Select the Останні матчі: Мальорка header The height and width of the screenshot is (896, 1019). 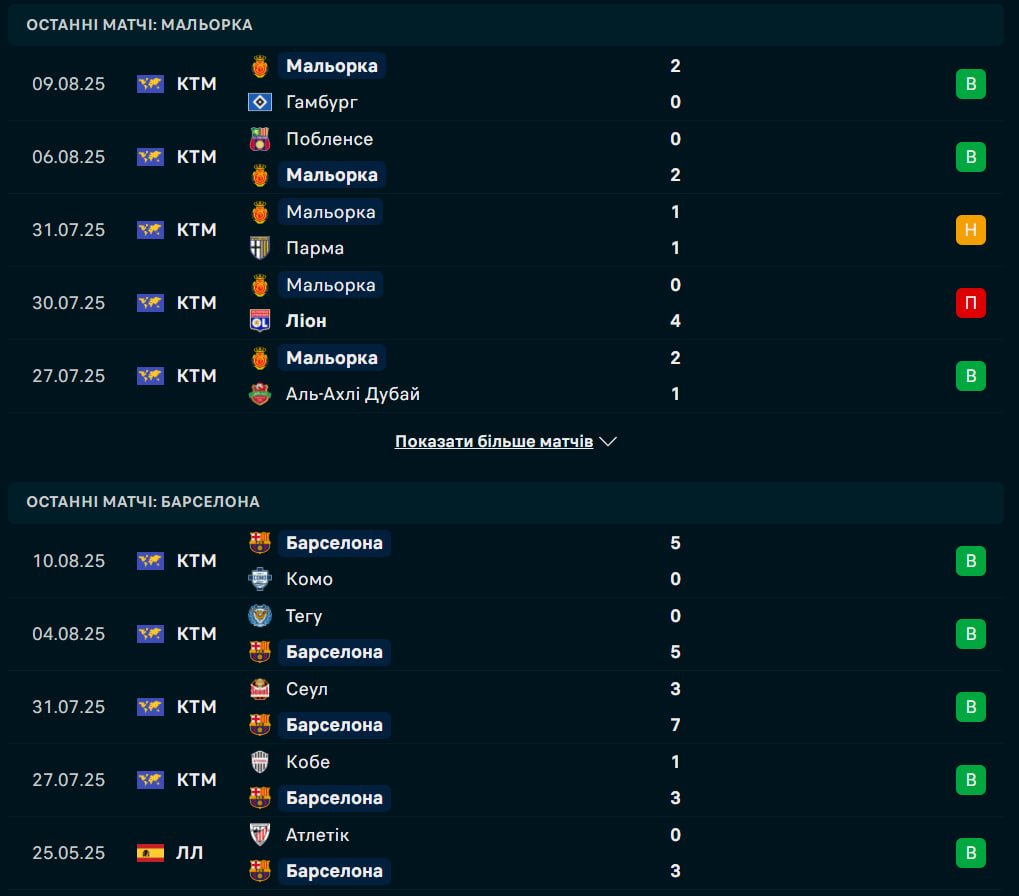click(x=139, y=25)
